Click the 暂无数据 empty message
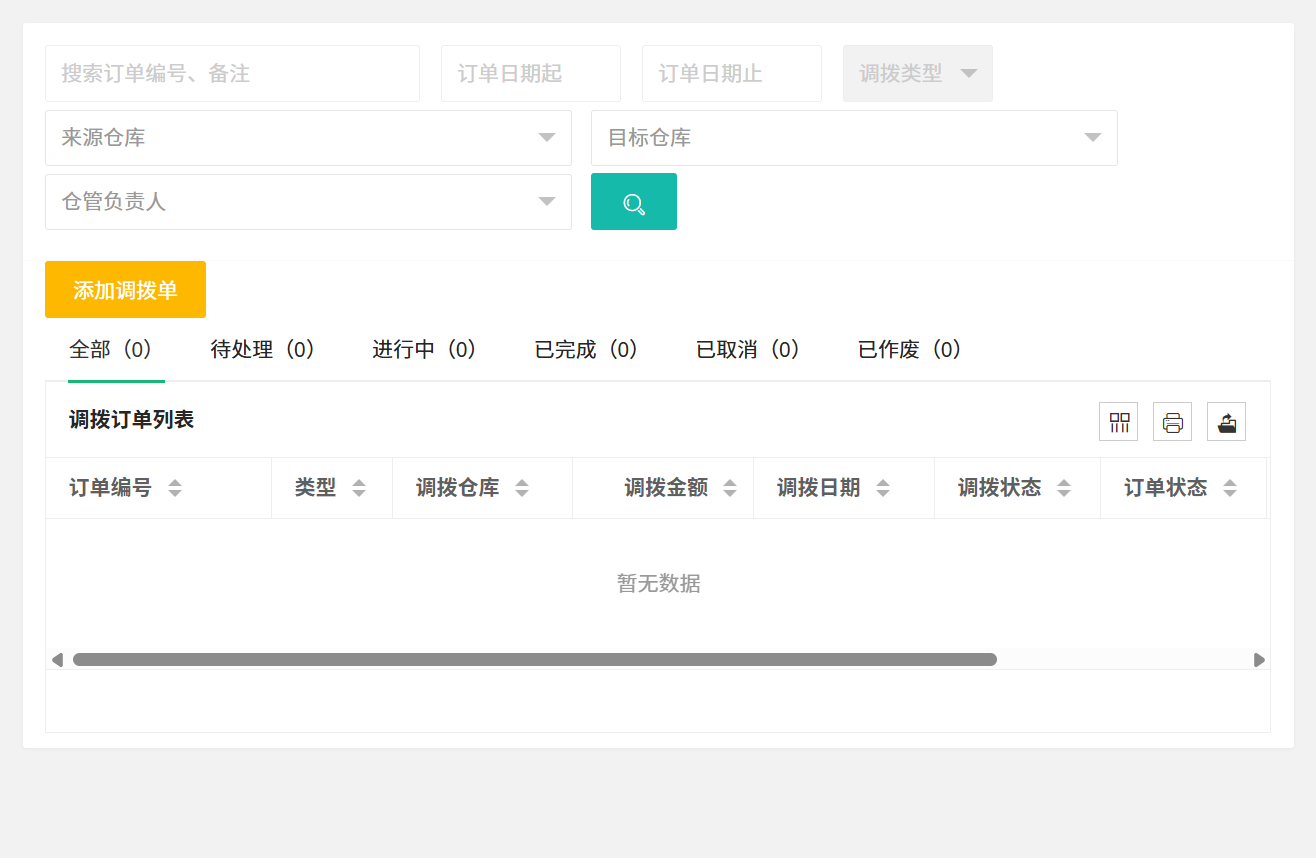Viewport: 1316px width, 858px height. pos(658,583)
